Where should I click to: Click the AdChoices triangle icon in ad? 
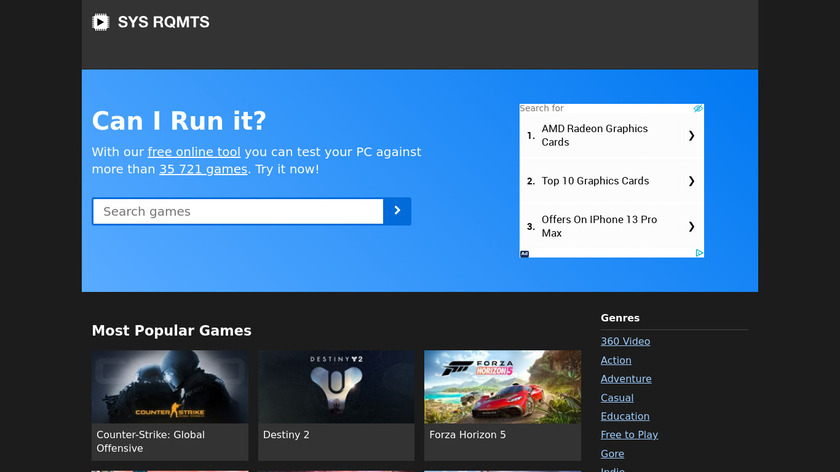(x=699, y=253)
